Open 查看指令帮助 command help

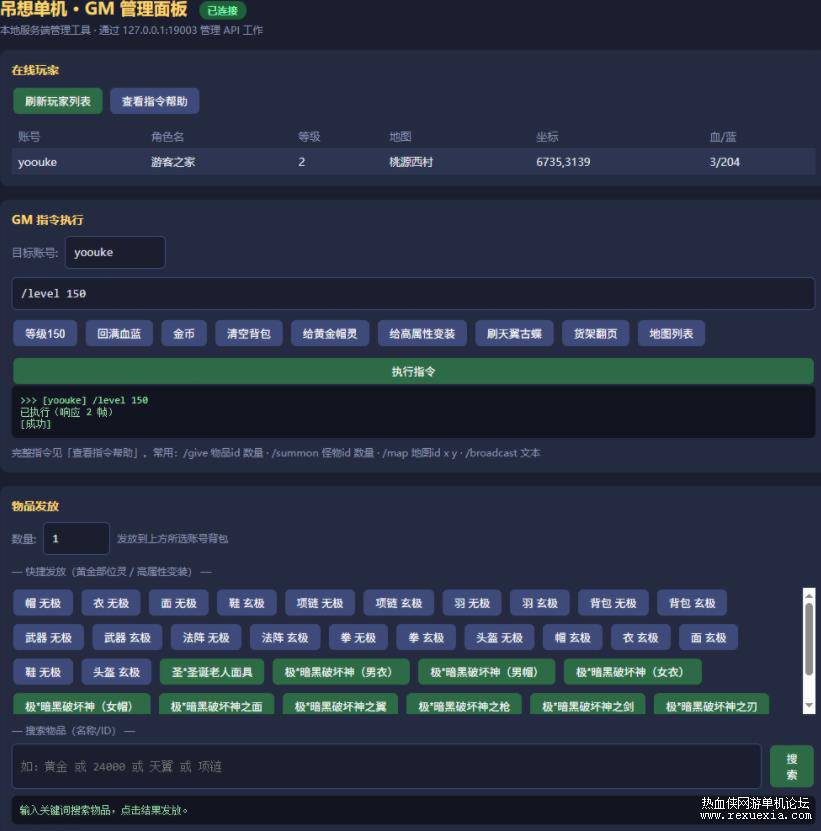(154, 101)
